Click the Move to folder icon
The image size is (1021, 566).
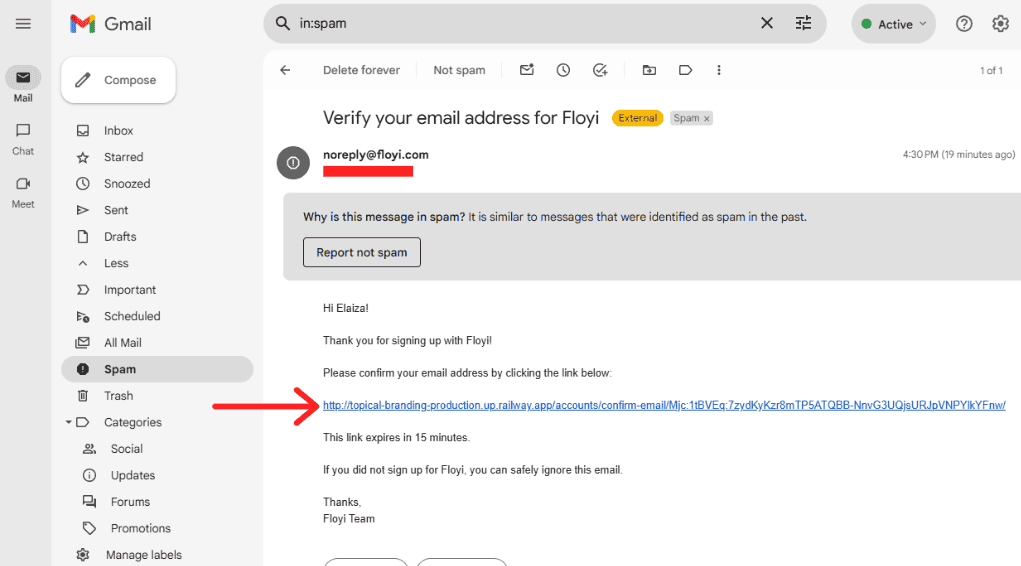[x=649, y=70]
